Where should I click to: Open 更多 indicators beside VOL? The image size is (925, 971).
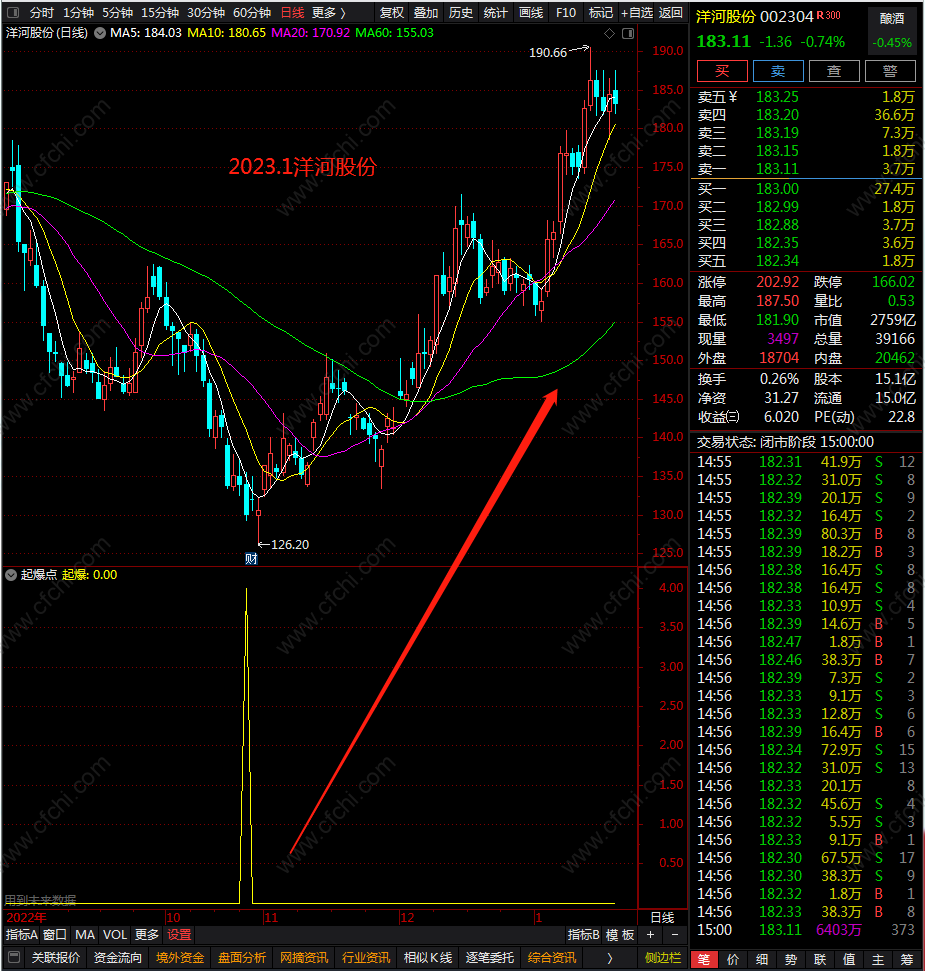pos(147,934)
